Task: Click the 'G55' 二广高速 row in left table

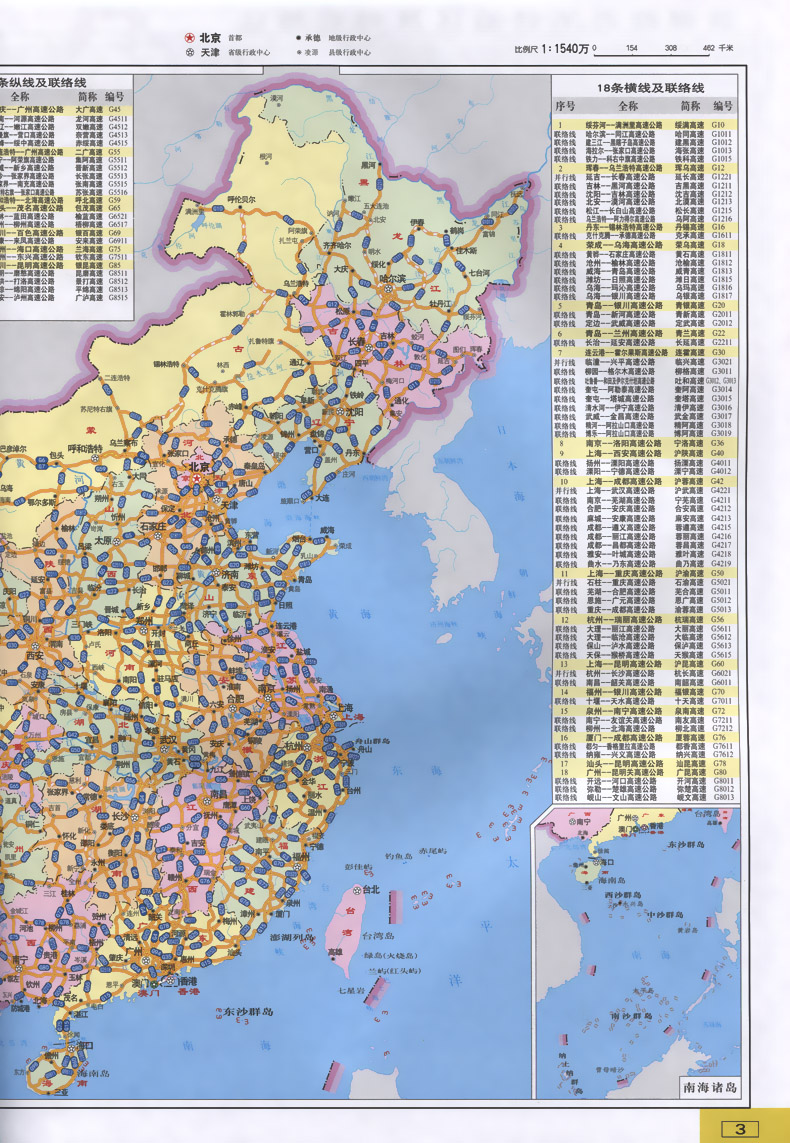Action: click(66, 152)
